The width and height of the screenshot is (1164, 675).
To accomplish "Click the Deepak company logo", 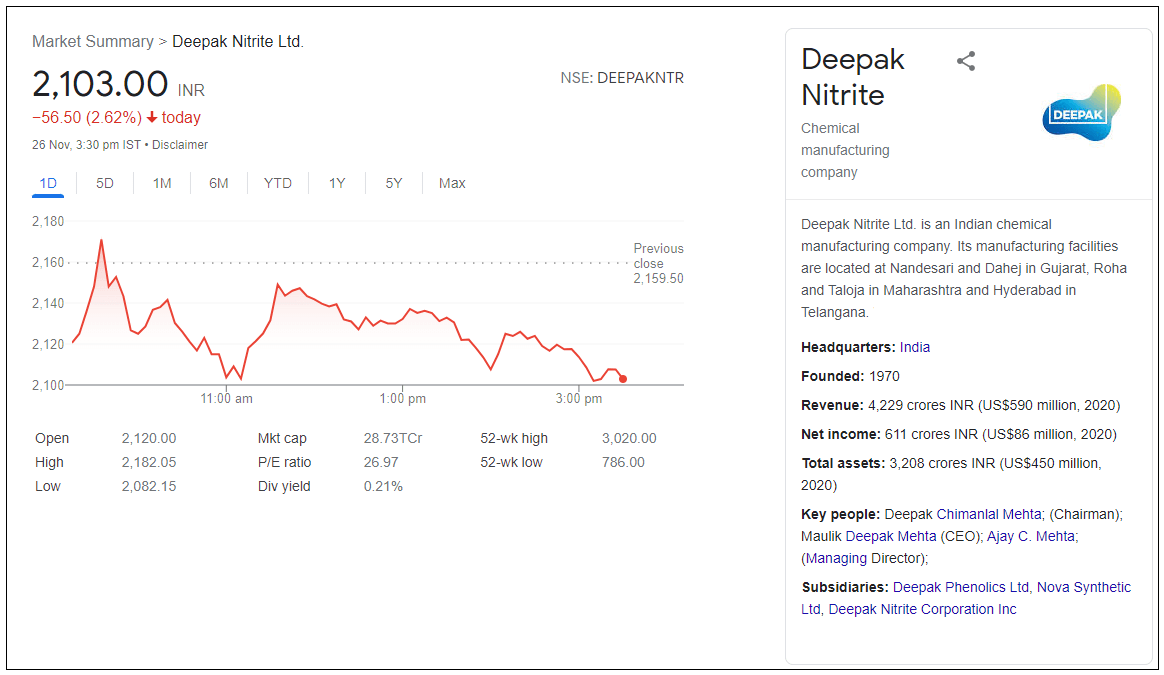I will coord(1081,112).
